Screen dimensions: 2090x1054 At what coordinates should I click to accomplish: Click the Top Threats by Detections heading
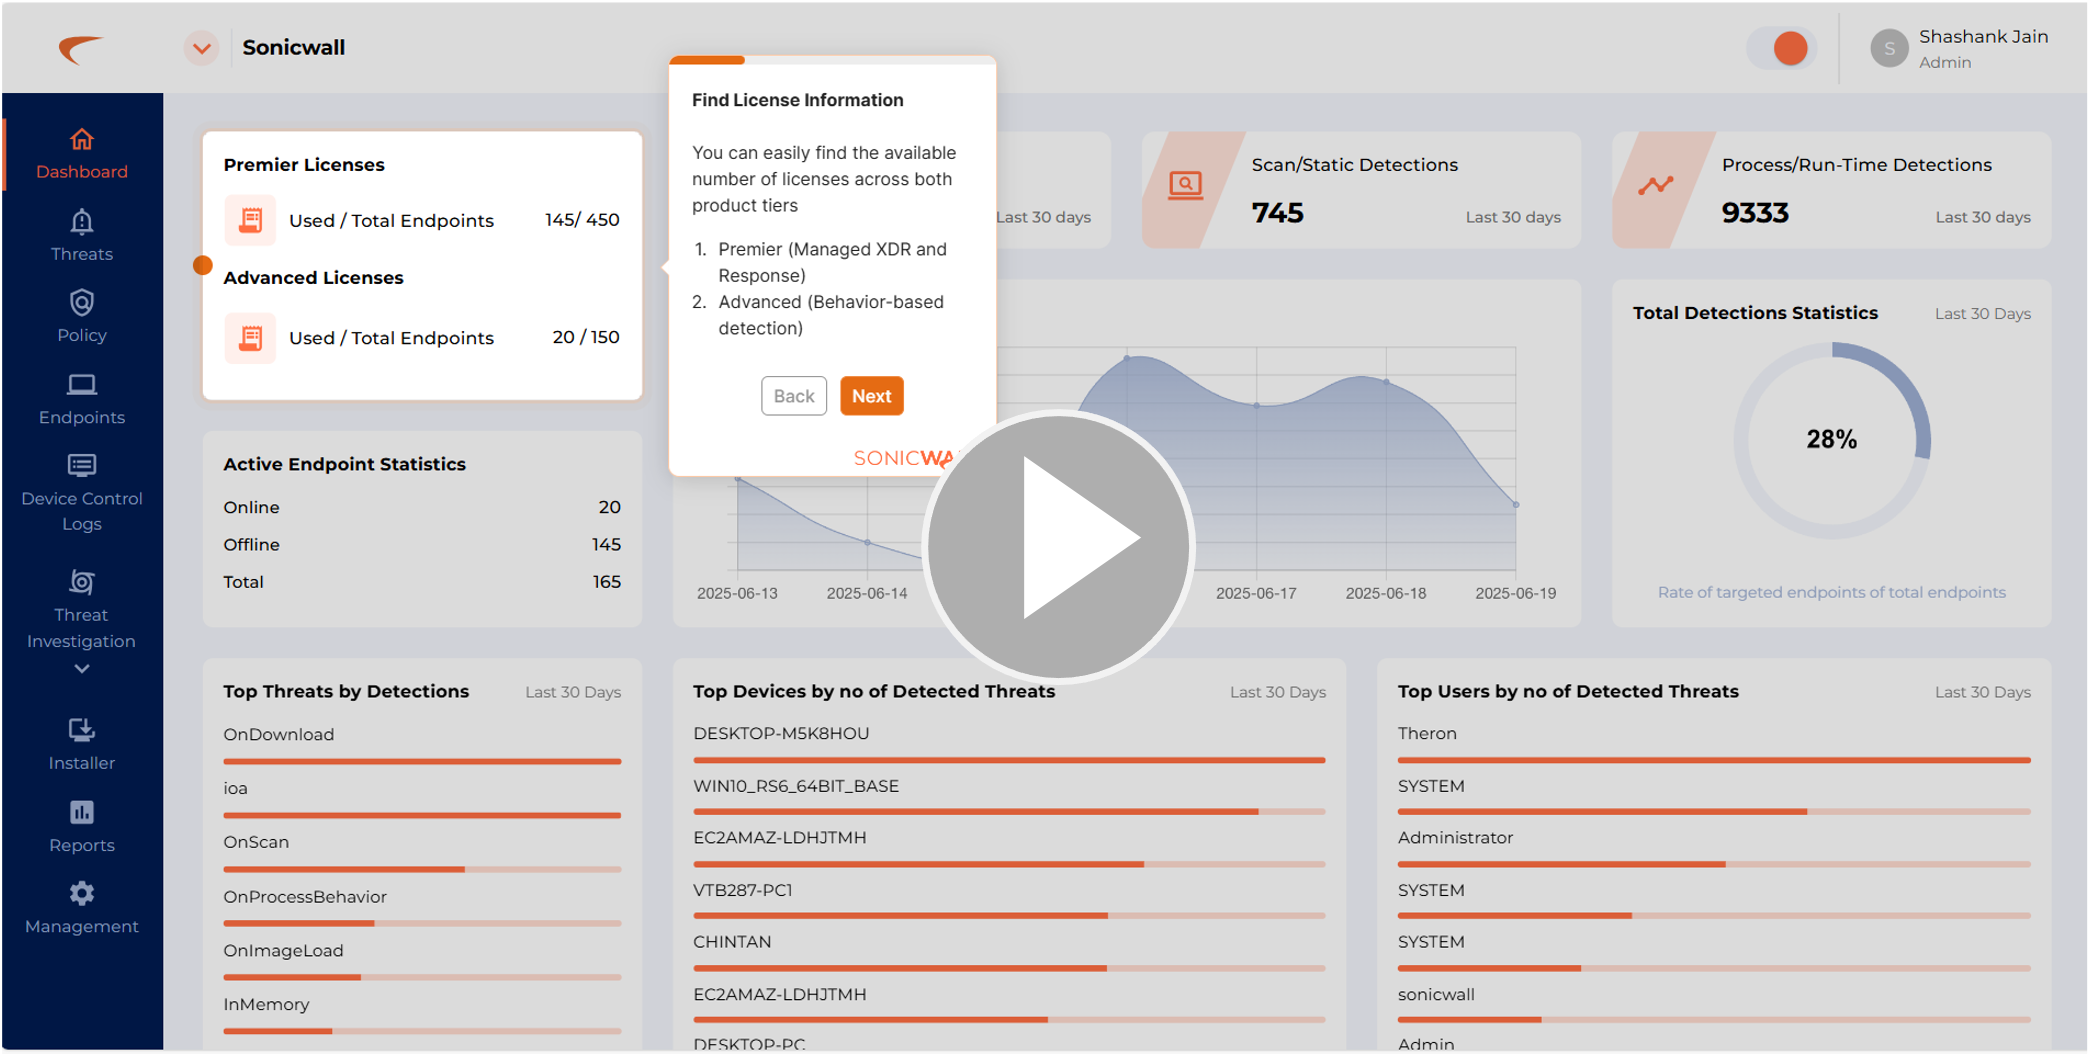point(346,691)
